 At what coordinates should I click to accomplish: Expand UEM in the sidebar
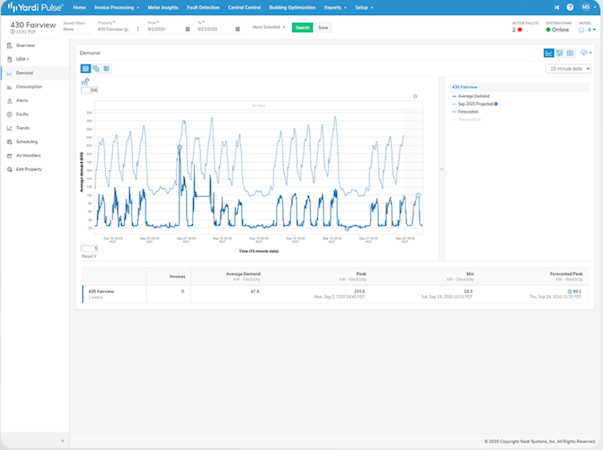22,59
